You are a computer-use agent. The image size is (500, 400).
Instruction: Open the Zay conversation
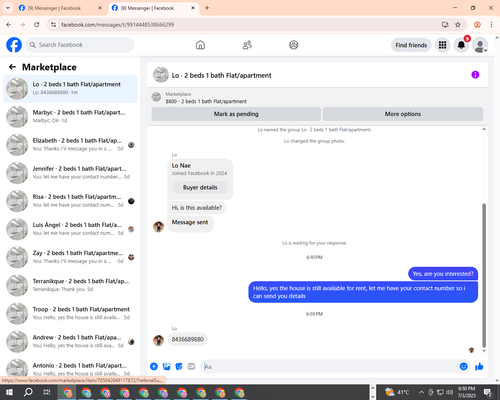pos(70,257)
